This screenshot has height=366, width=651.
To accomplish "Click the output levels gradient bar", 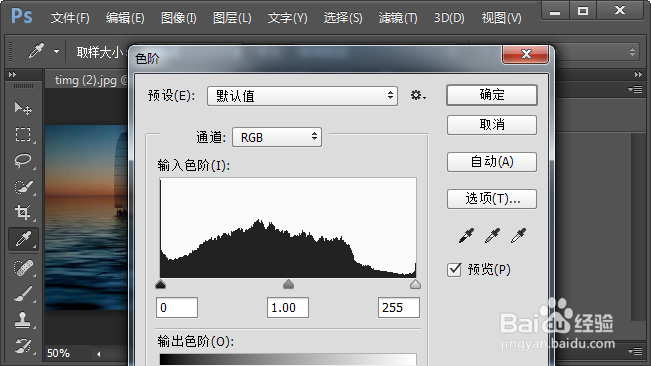I will pos(288,359).
